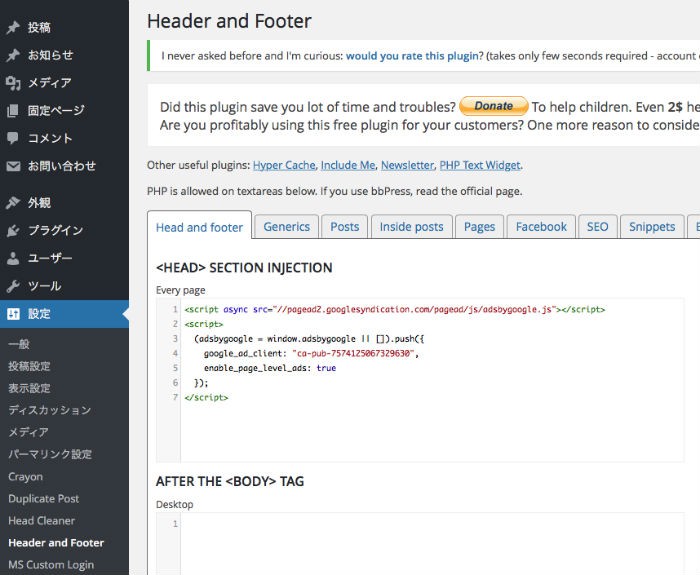This screenshot has height=575, width=700.
Task: Click the wrench icon beside ツール
Action: click(x=13, y=286)
